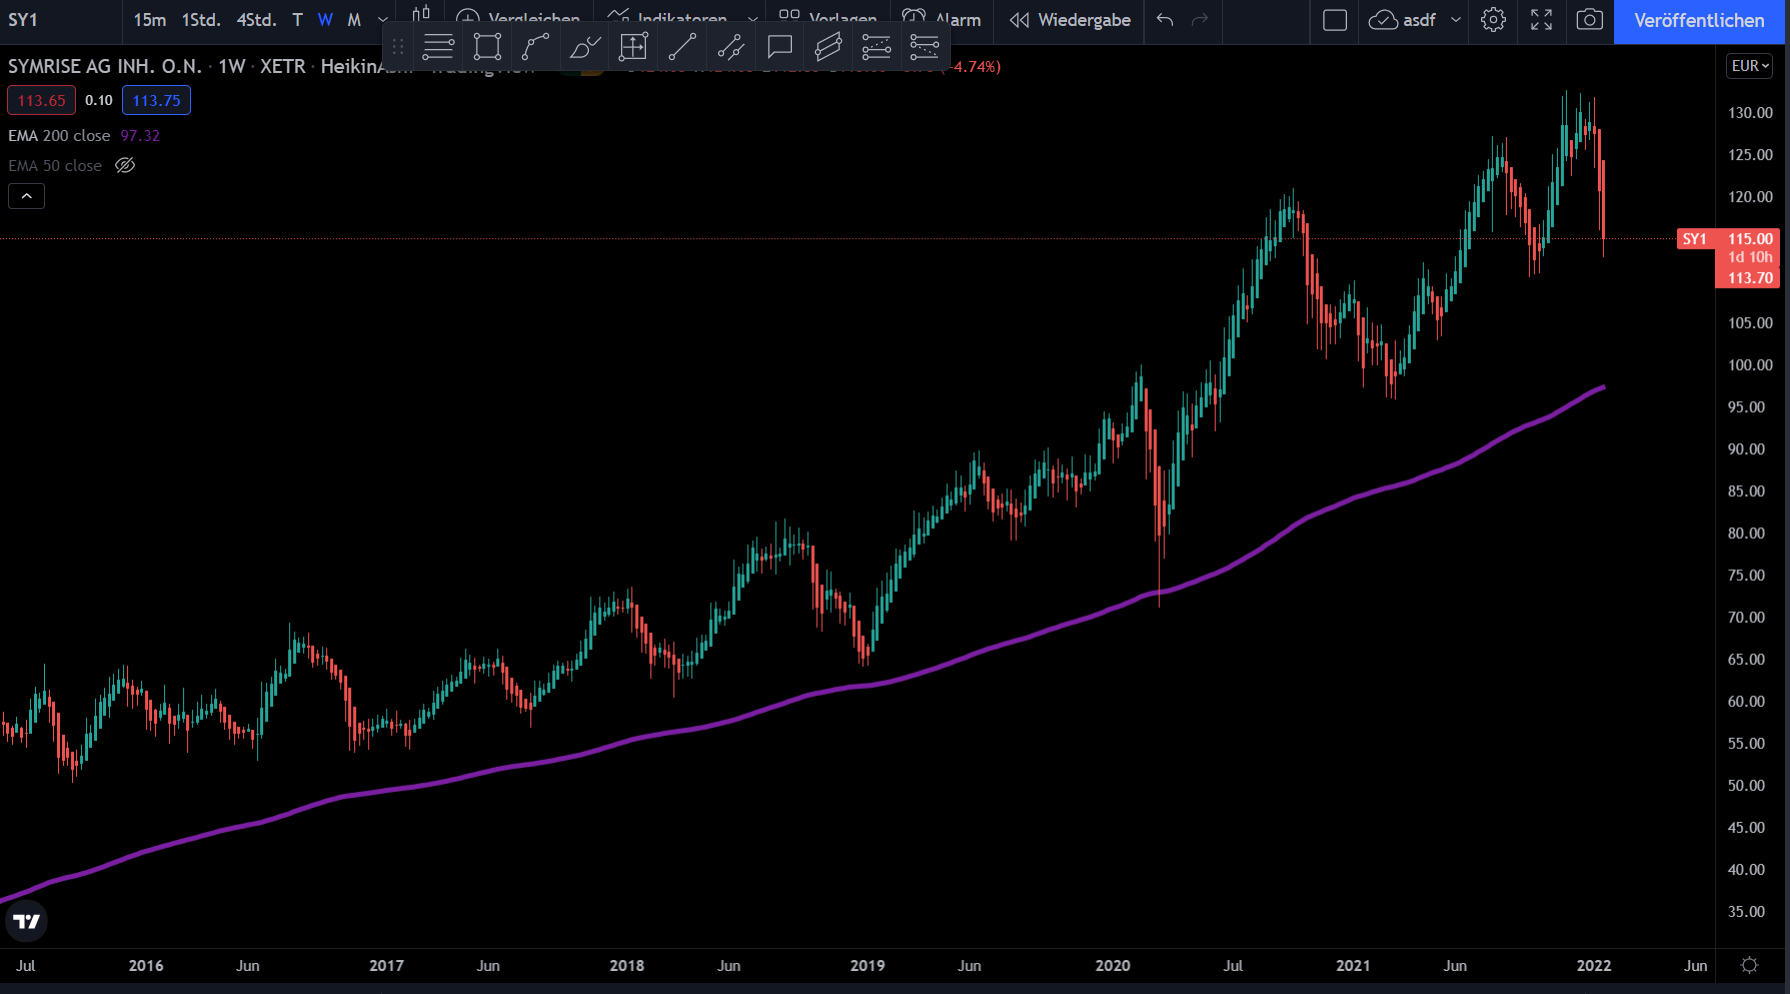Image resolution: width=1790 pixels, height=994 pixels.
Task: Select the monthly M timeframe
Action: point(354,20)
